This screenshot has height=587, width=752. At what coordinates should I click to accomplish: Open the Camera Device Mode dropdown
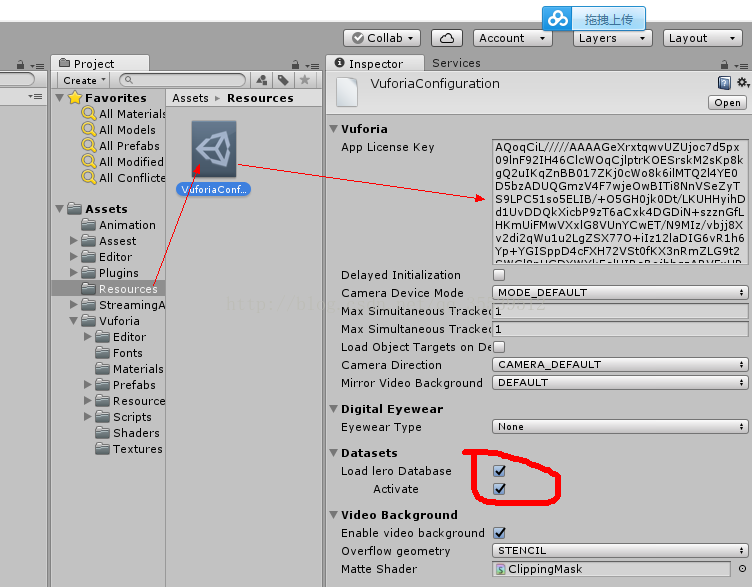point(620,293)
